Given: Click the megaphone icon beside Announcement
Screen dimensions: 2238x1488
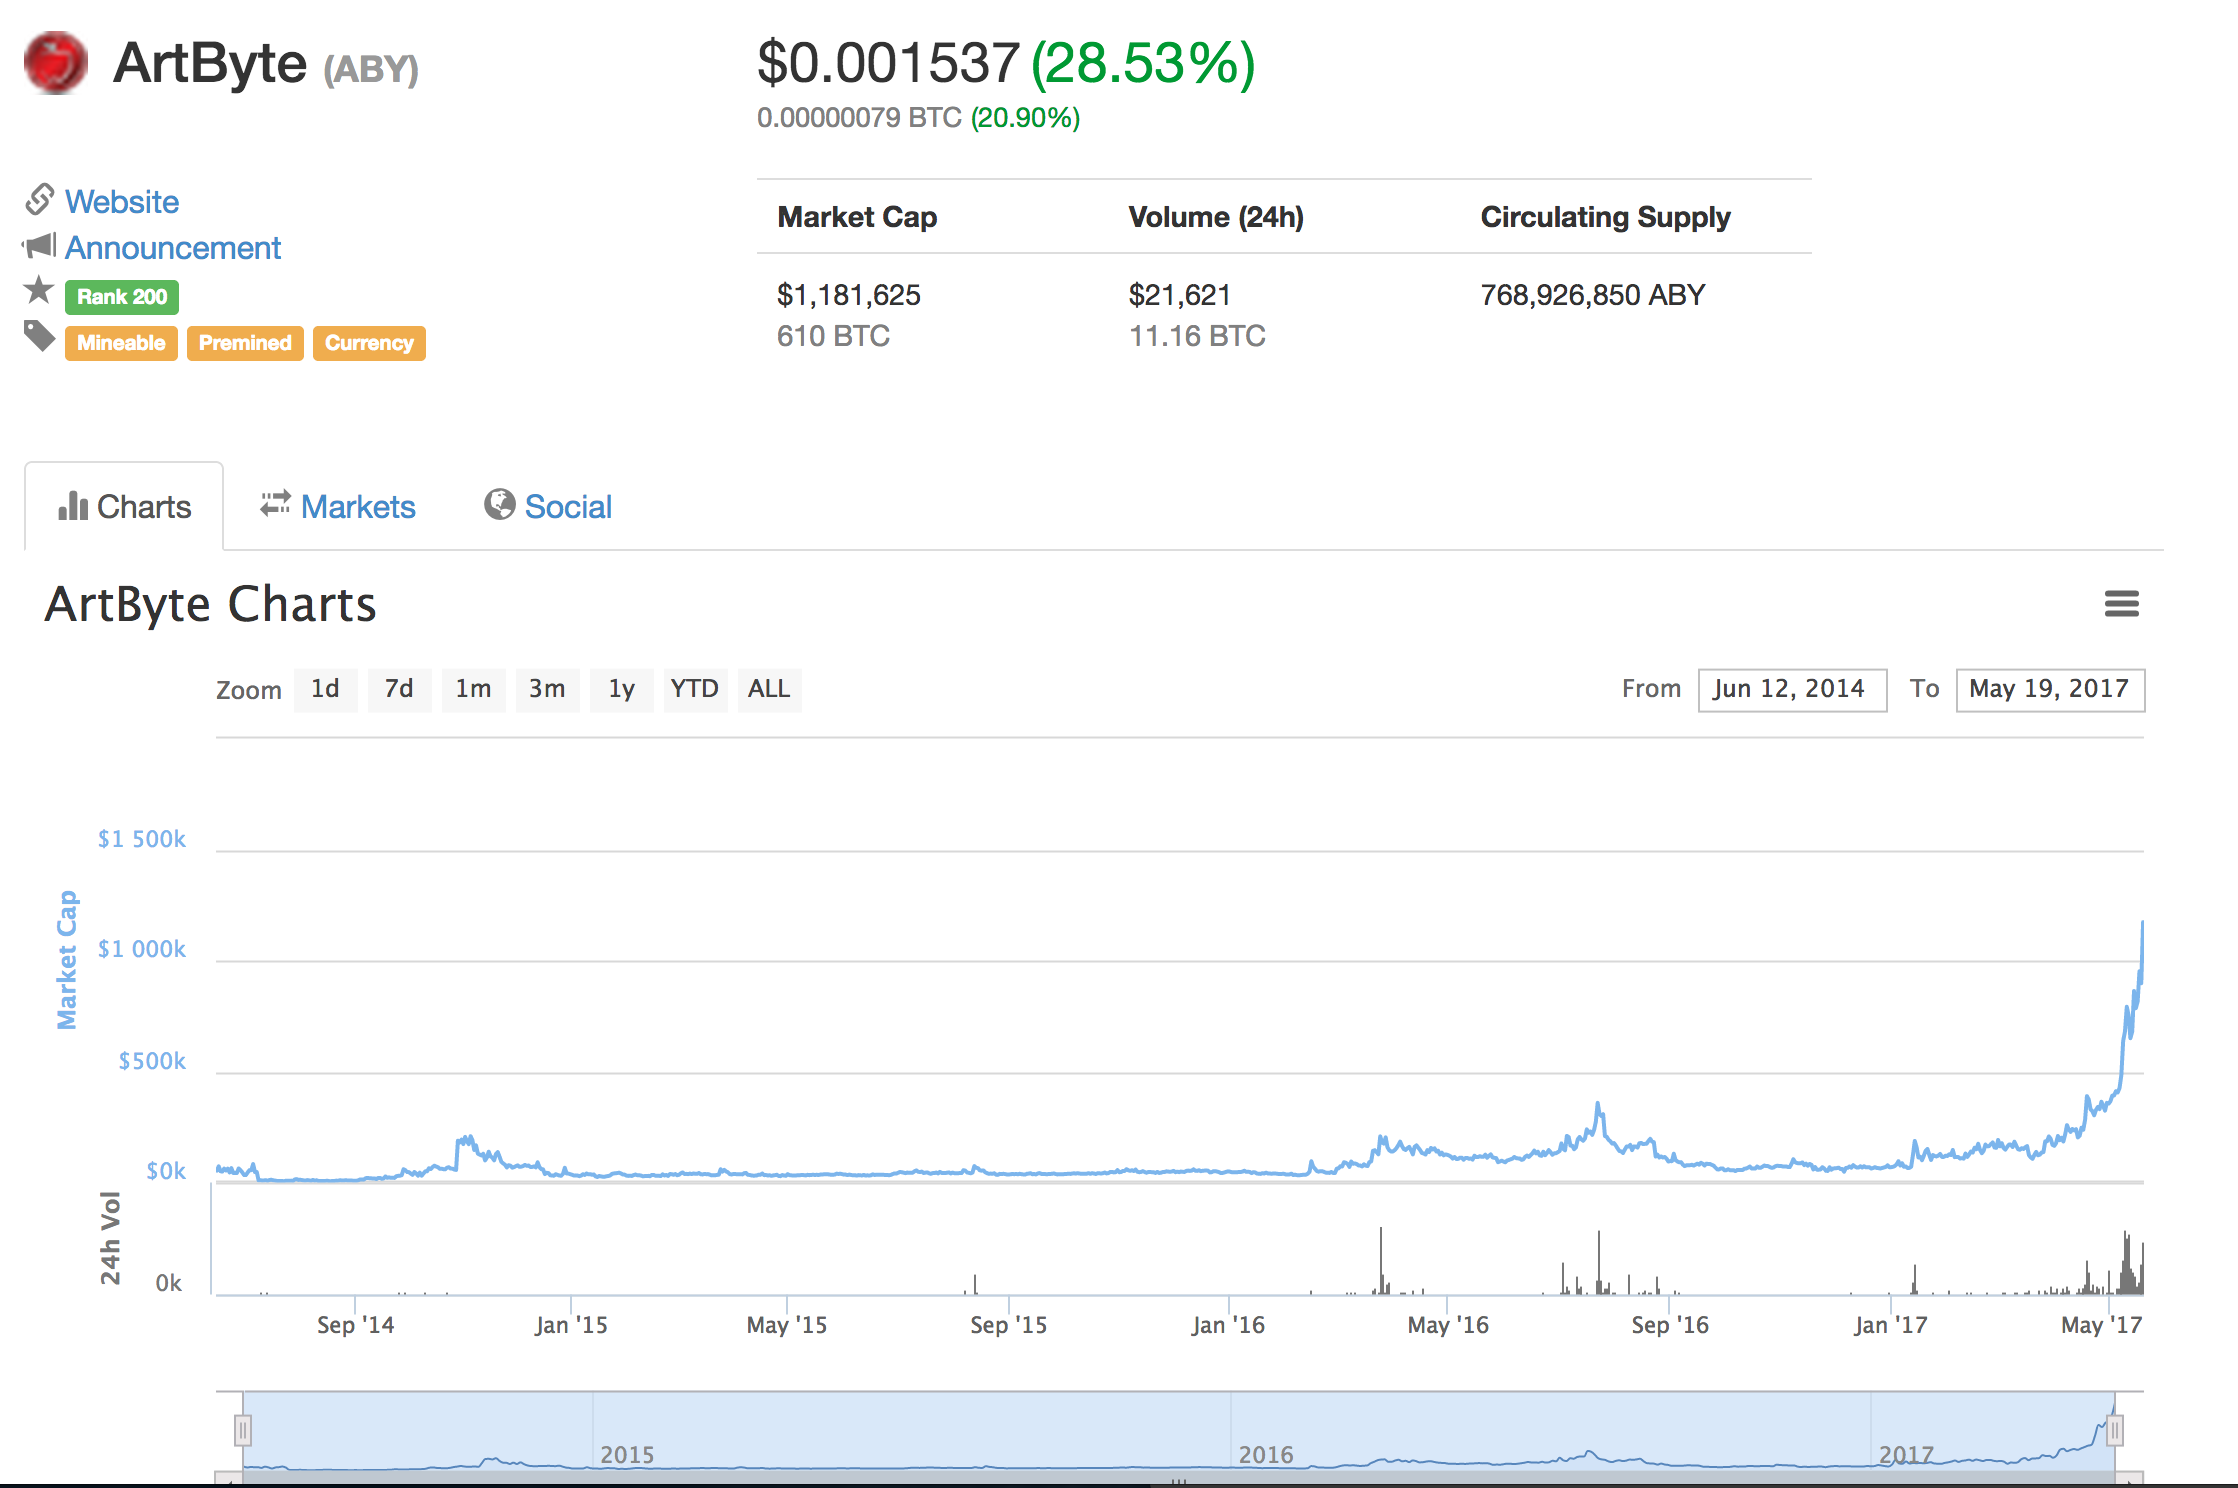Looking at the screenshot, I should pos(39,245).
